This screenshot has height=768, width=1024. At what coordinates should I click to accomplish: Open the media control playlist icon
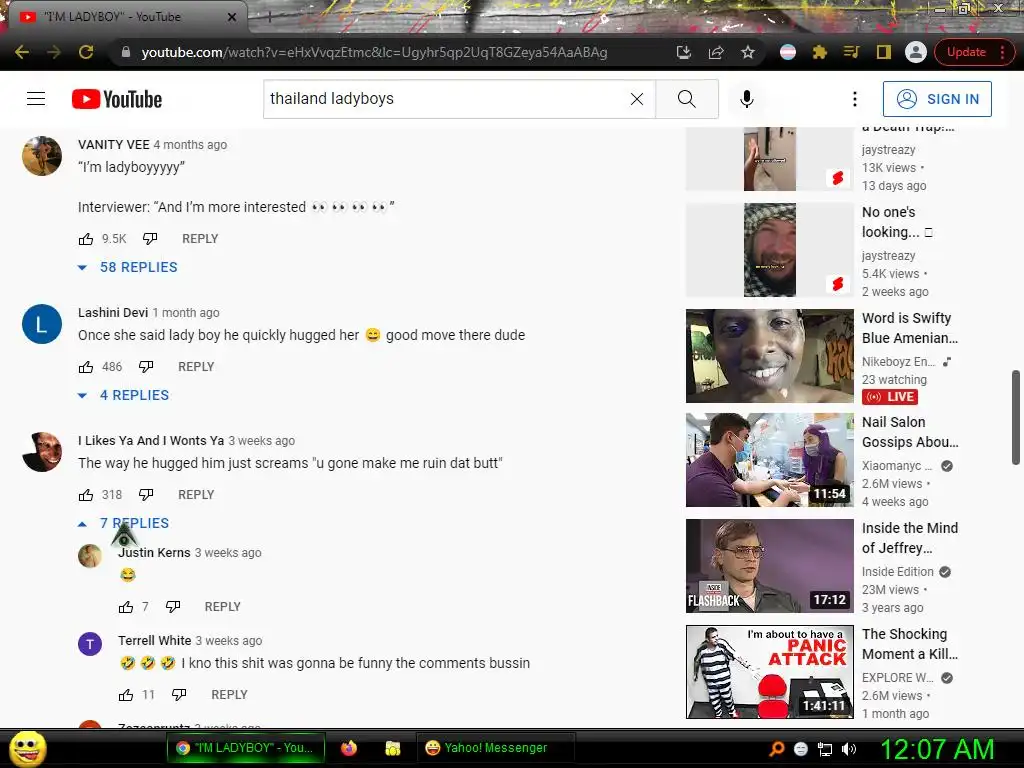[x=851, y=52]
